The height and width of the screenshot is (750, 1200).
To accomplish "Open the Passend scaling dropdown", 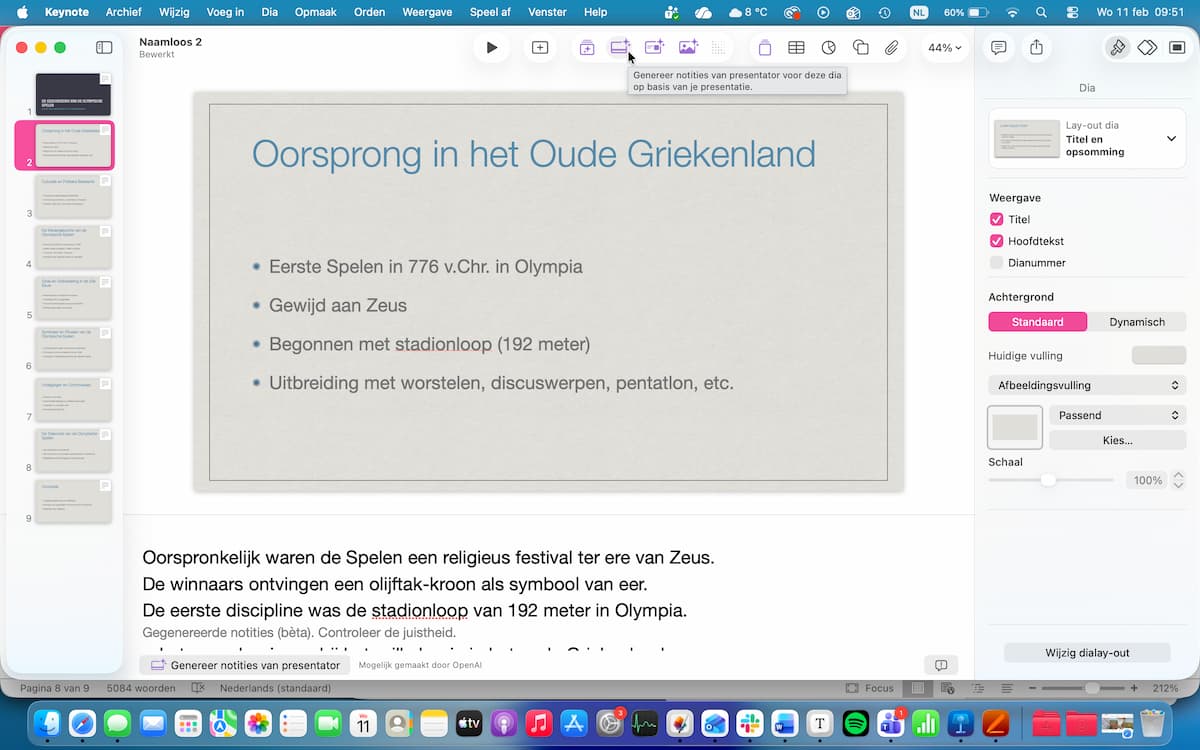I will tap(1117, 415).
